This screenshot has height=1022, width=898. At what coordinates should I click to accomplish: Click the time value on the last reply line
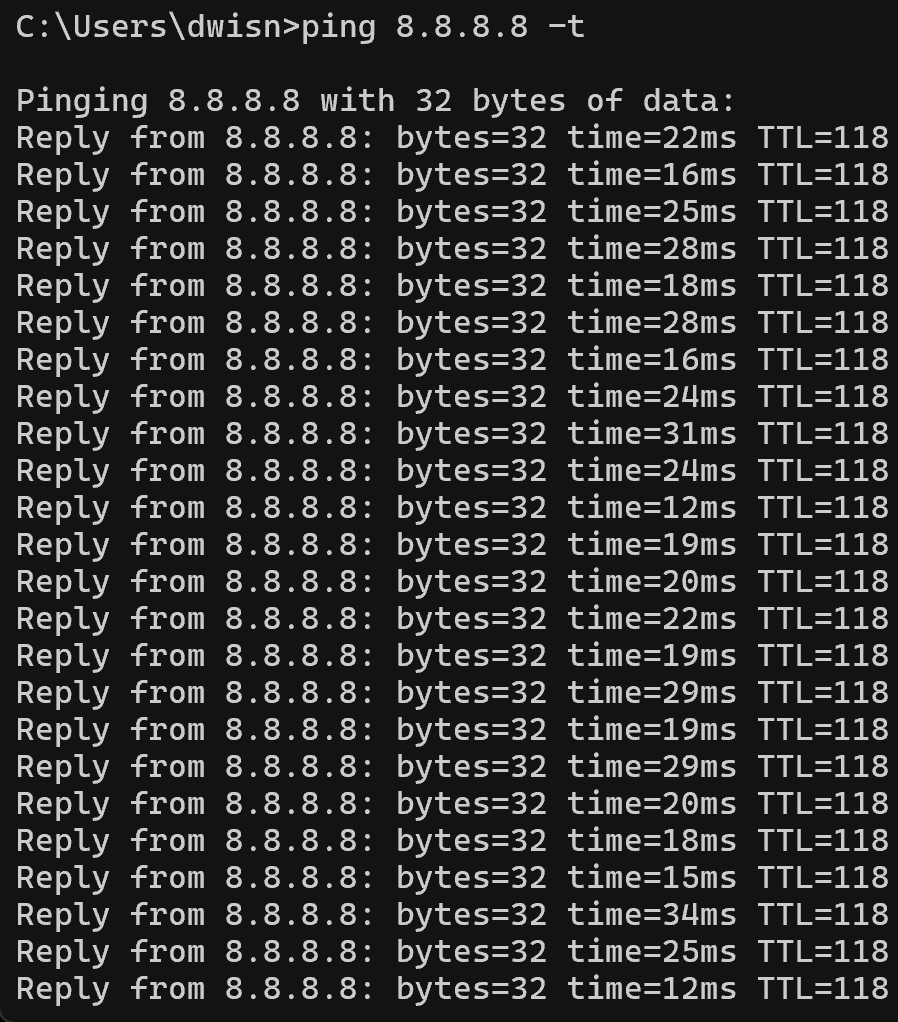[x=652, y=989]
